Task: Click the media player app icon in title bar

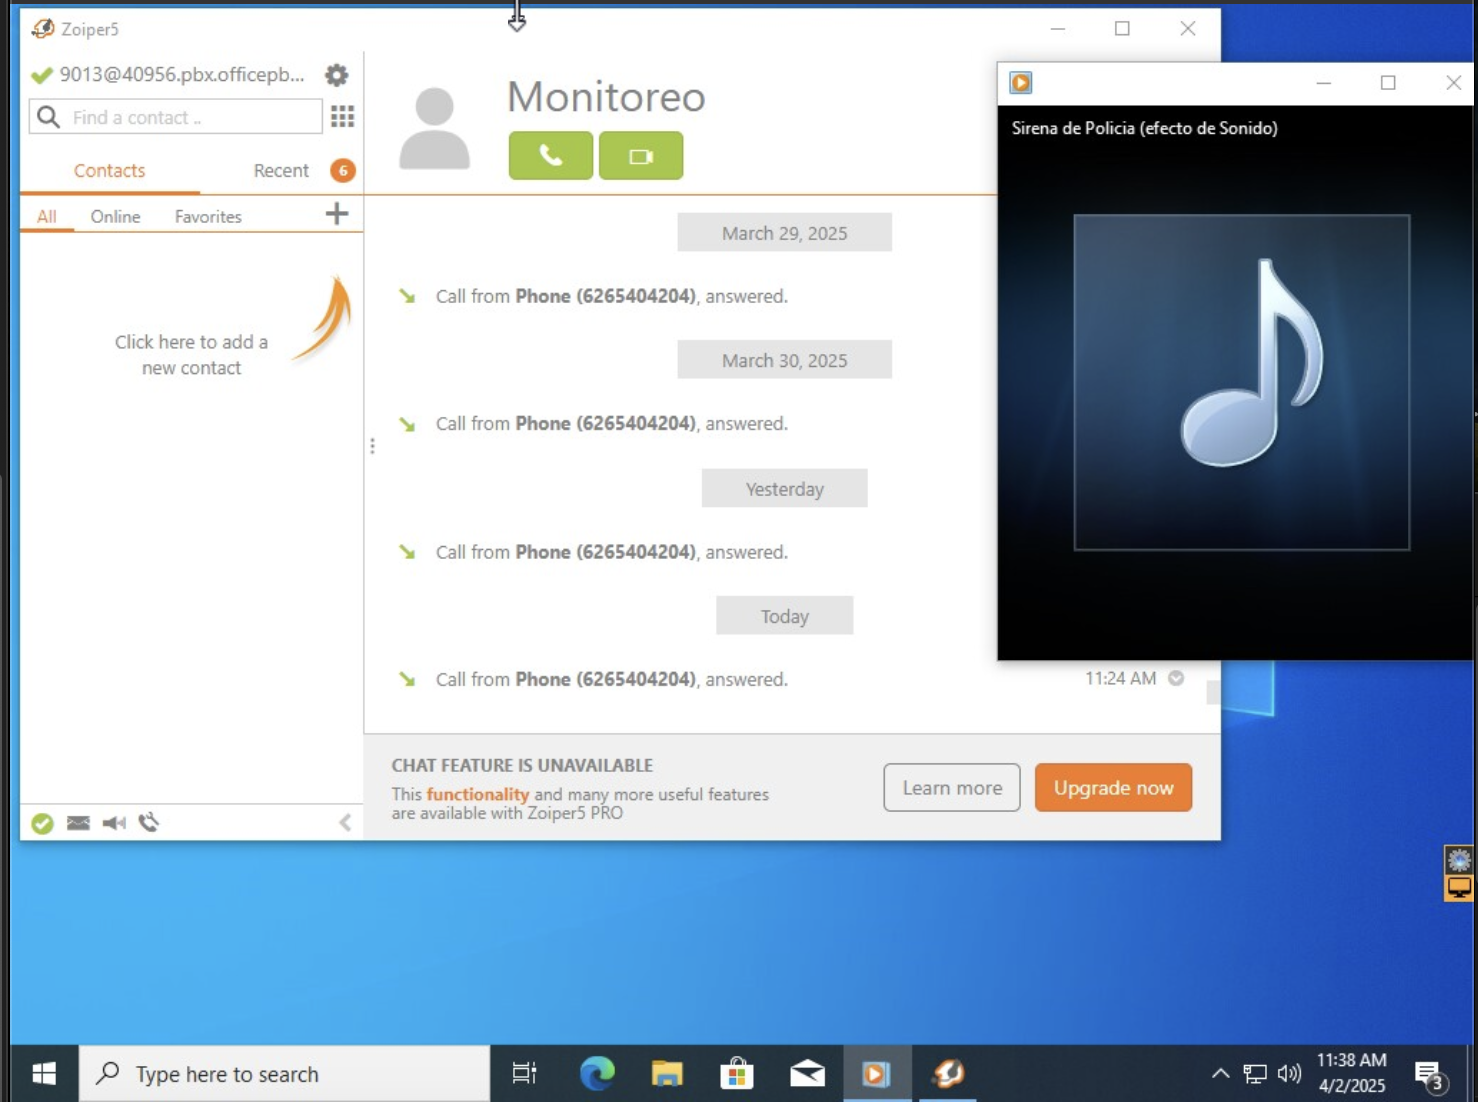Action: coord(1021,83)
